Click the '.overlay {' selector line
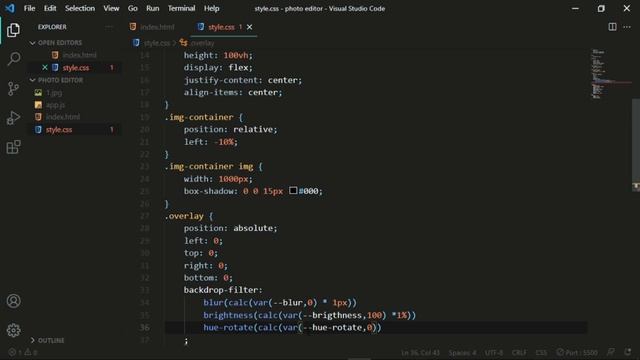Viewport: 640px width, 360px height. point(189,216)
